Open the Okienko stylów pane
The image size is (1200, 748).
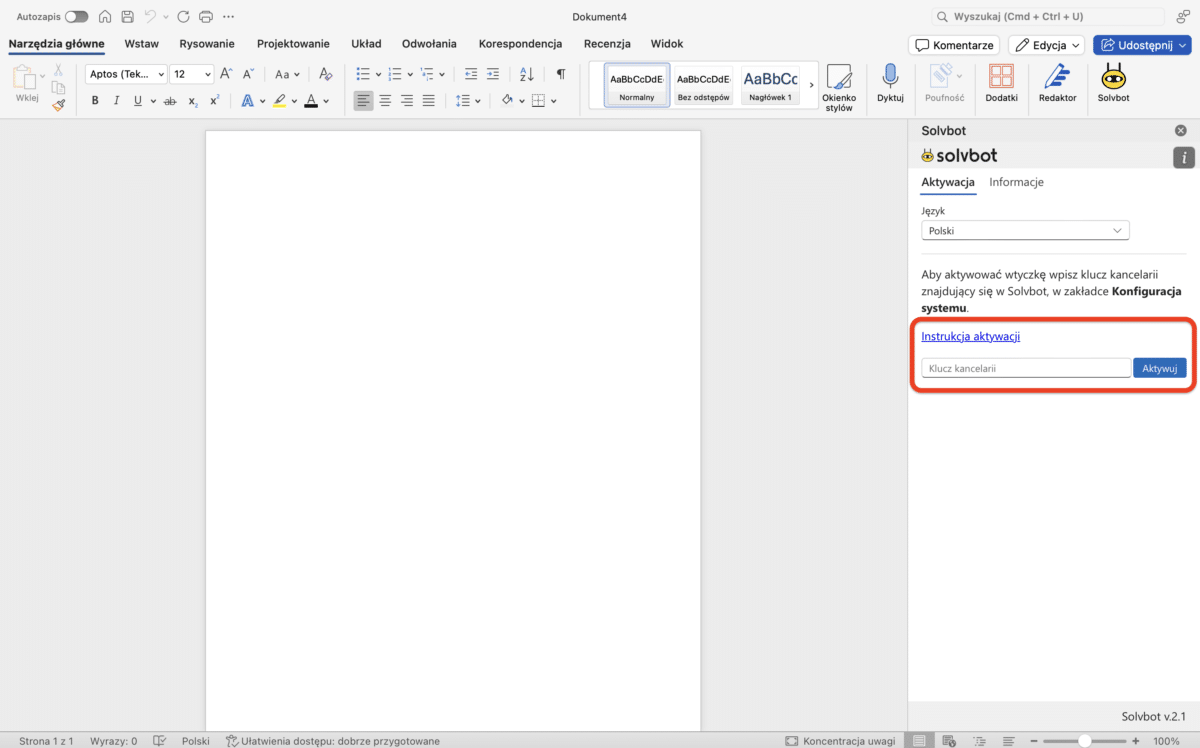pyautogui.click(x=838, y=88)
